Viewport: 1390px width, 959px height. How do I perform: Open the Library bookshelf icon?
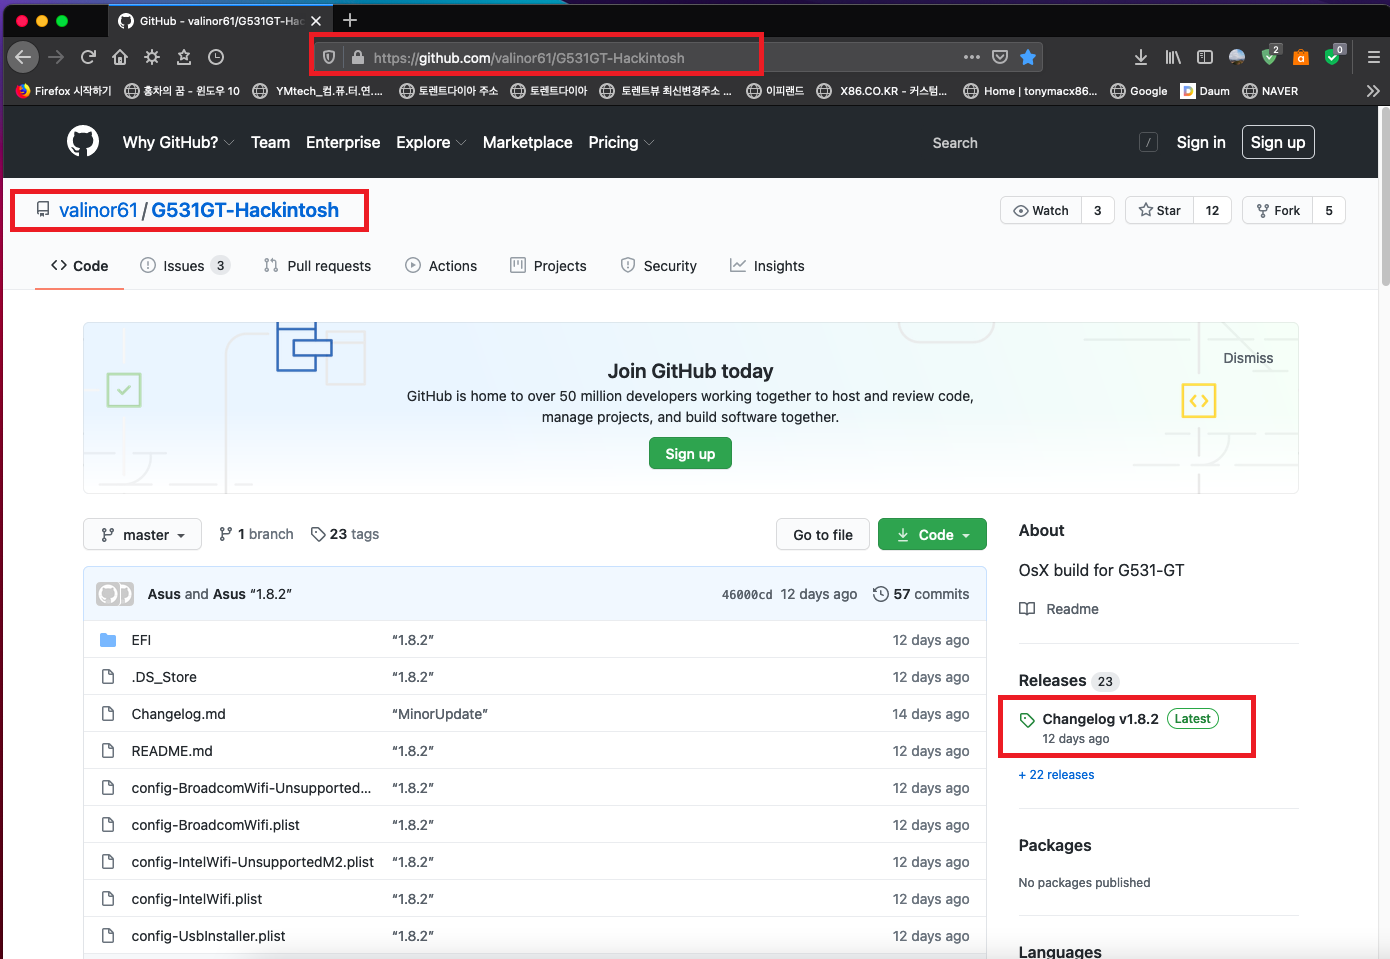(1173, 57)
